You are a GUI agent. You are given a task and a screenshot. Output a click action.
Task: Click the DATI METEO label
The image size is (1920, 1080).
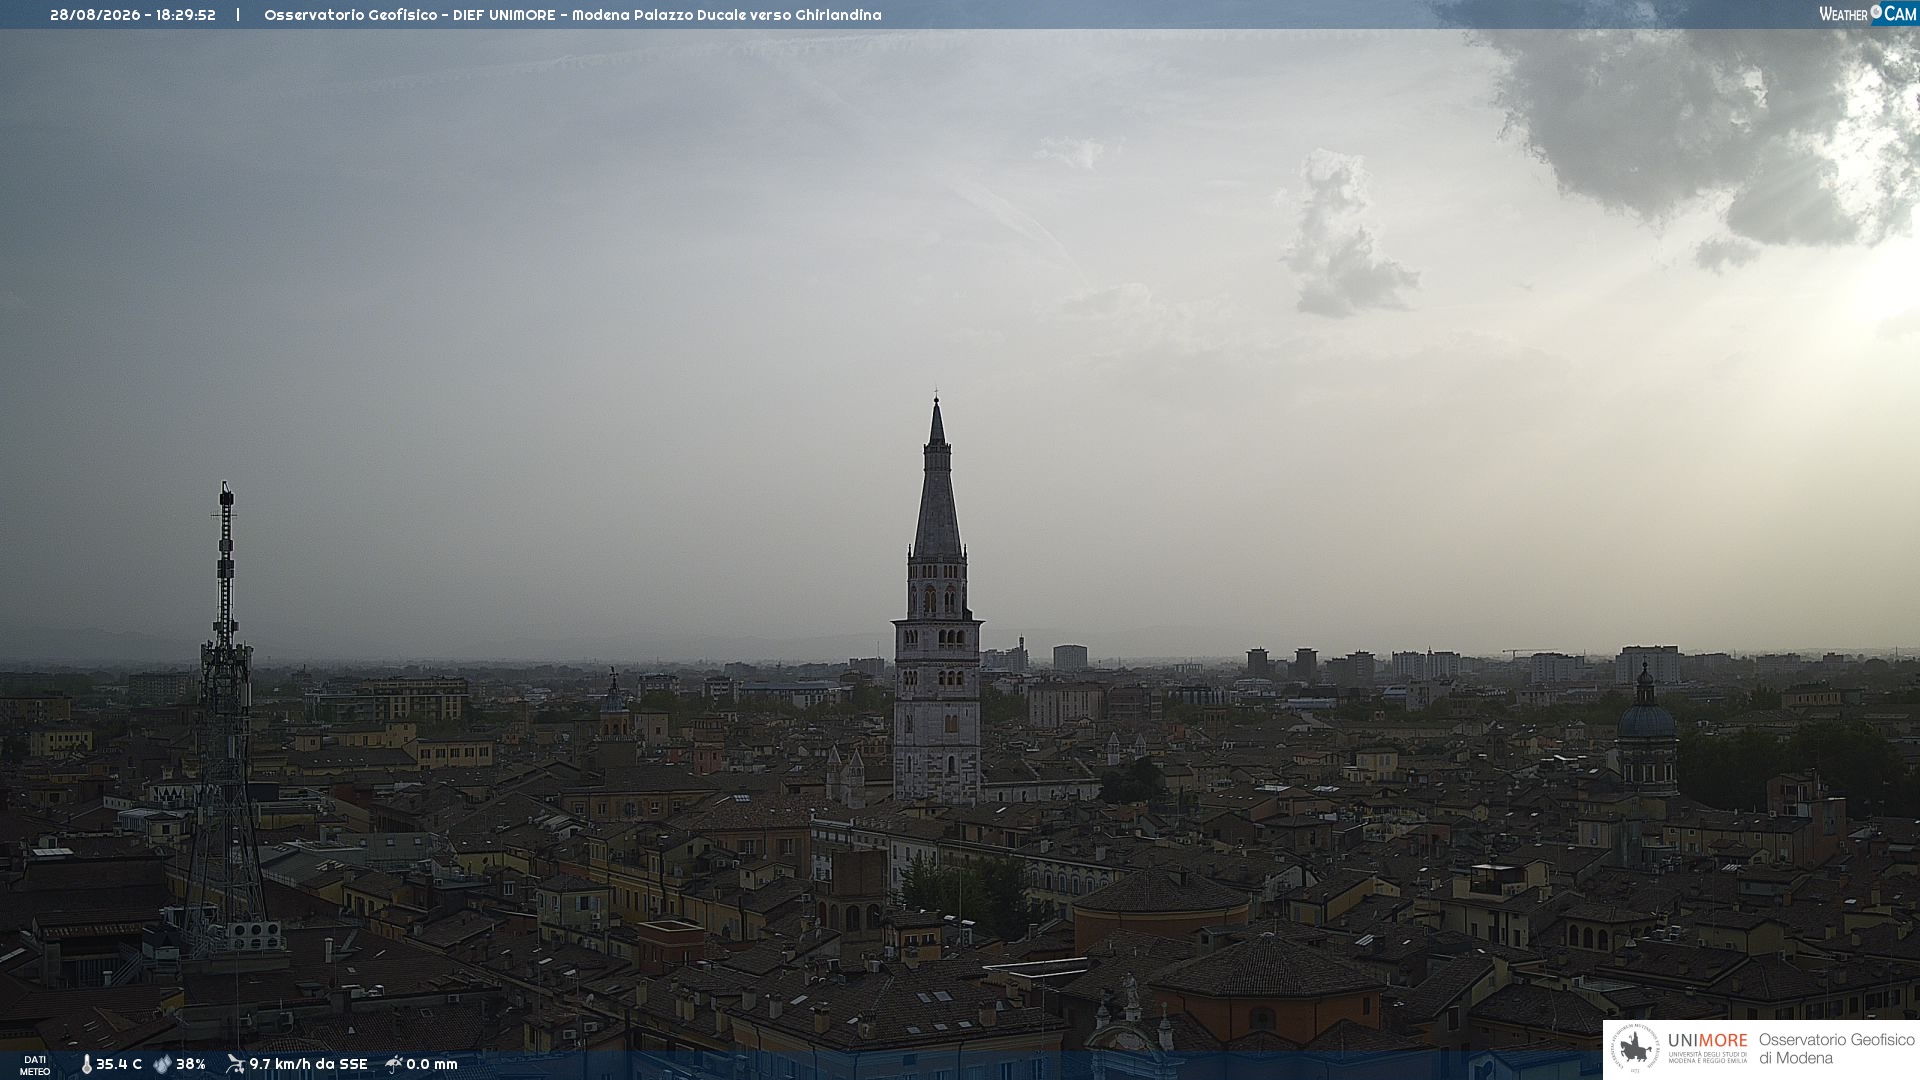[35, 1065]
